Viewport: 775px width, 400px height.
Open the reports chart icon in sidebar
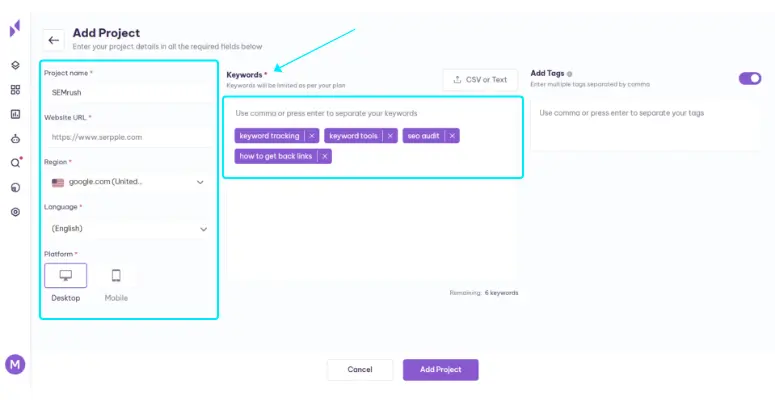pos(15,114)
